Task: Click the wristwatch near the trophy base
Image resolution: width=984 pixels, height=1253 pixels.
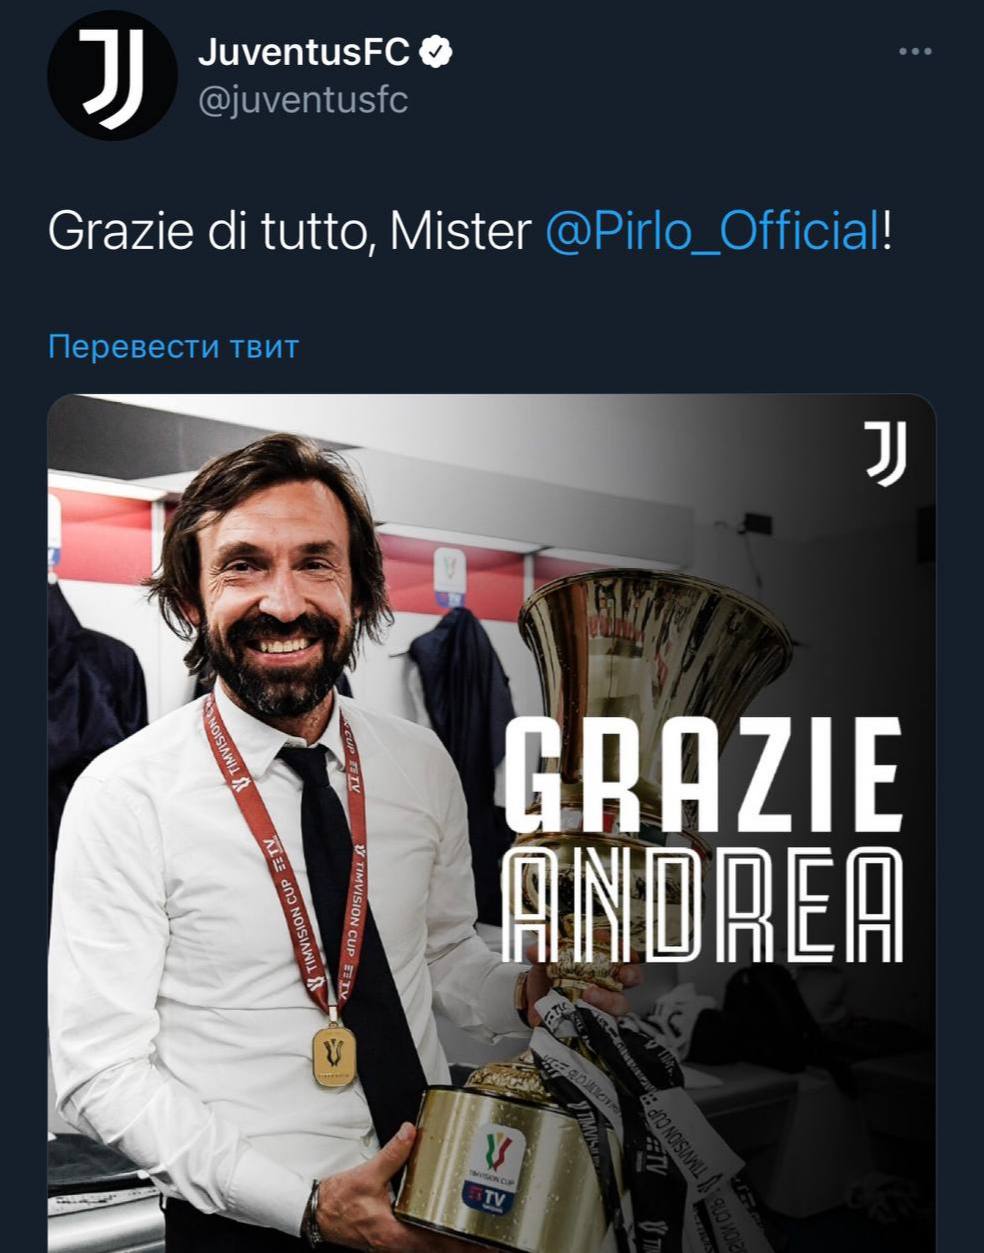Action: click(x=313, y=1211)
